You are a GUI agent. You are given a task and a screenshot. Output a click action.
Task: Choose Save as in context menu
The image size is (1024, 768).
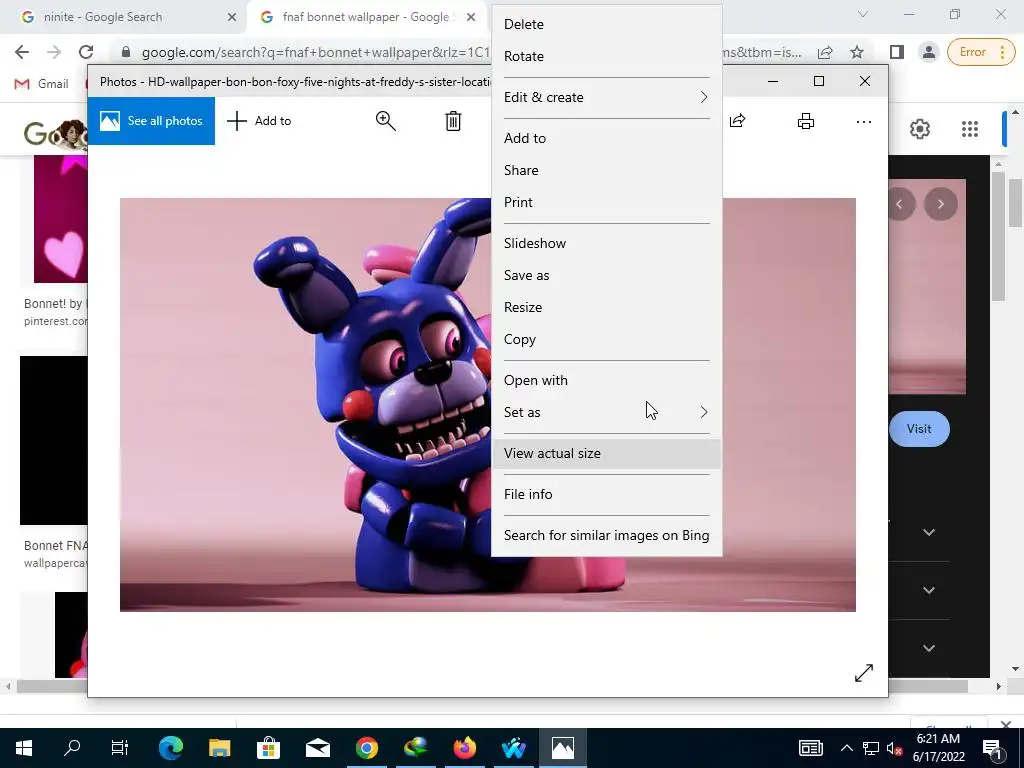tap(607, 275)
